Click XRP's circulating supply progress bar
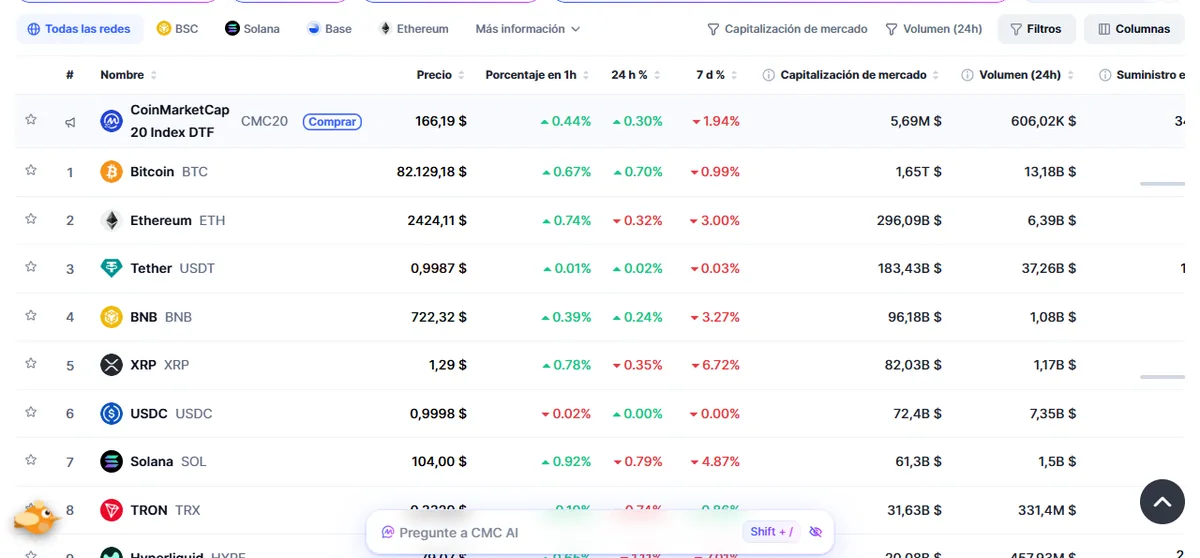 pos(1162,377)
